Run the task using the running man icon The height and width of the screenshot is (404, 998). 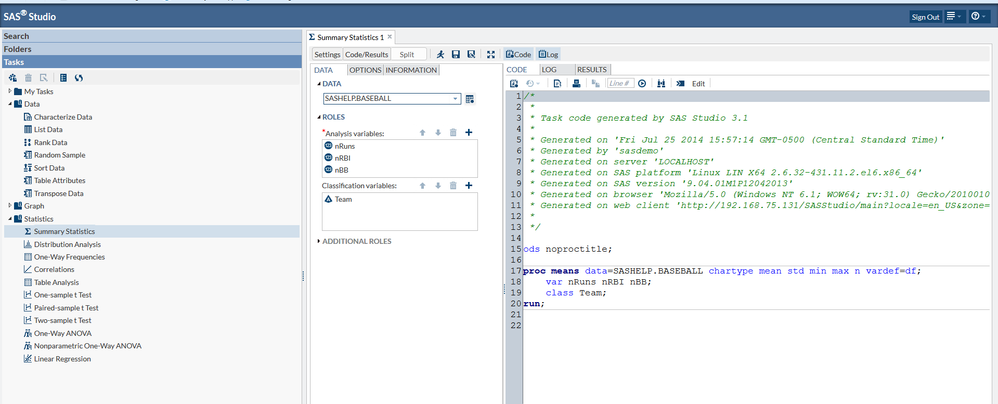[441, 54]
